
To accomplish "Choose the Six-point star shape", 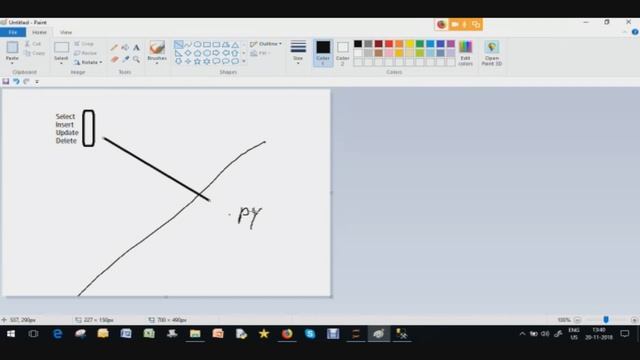I will click(x=207, y=62).
